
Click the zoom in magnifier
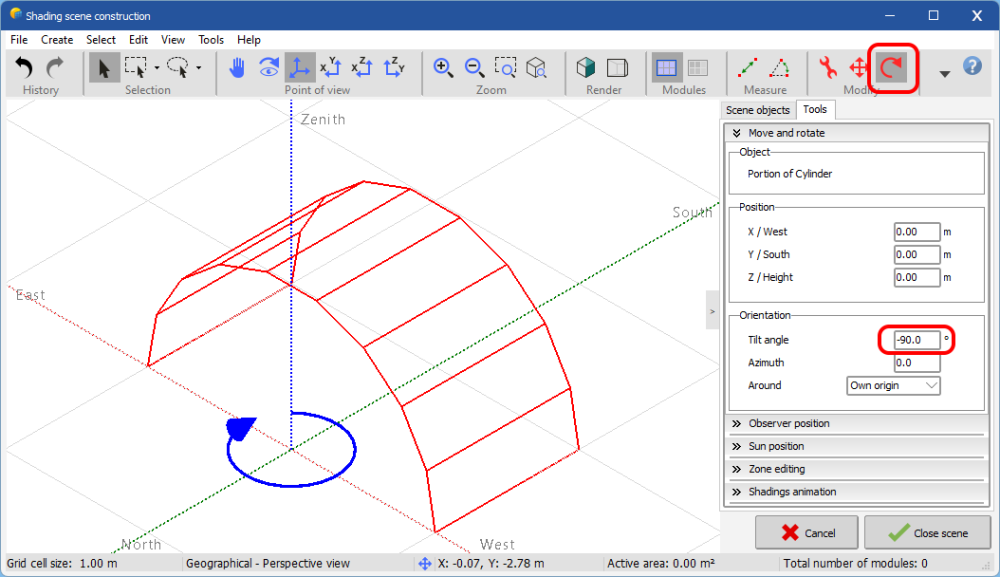click(443, 68)
